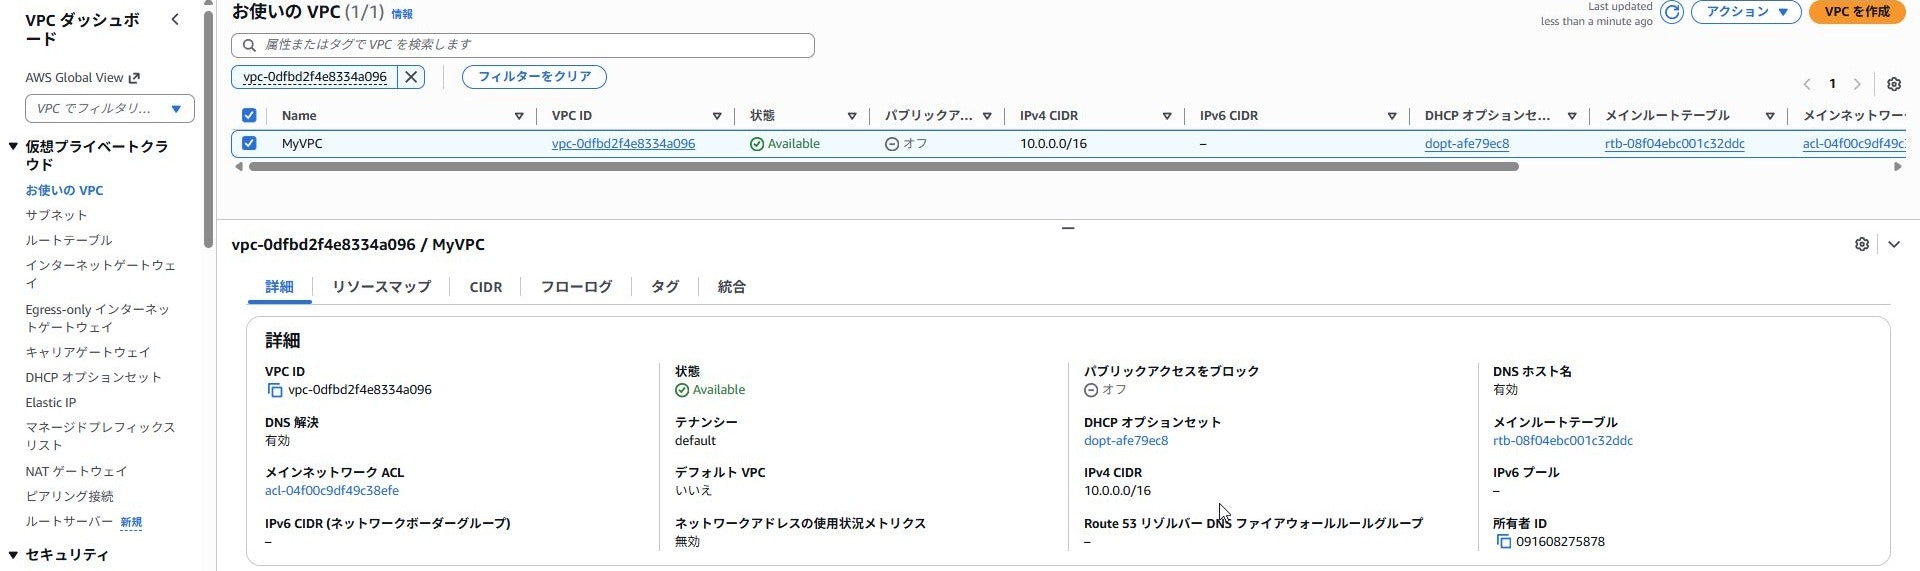Switch to CIDR tab

click(486, 287)
